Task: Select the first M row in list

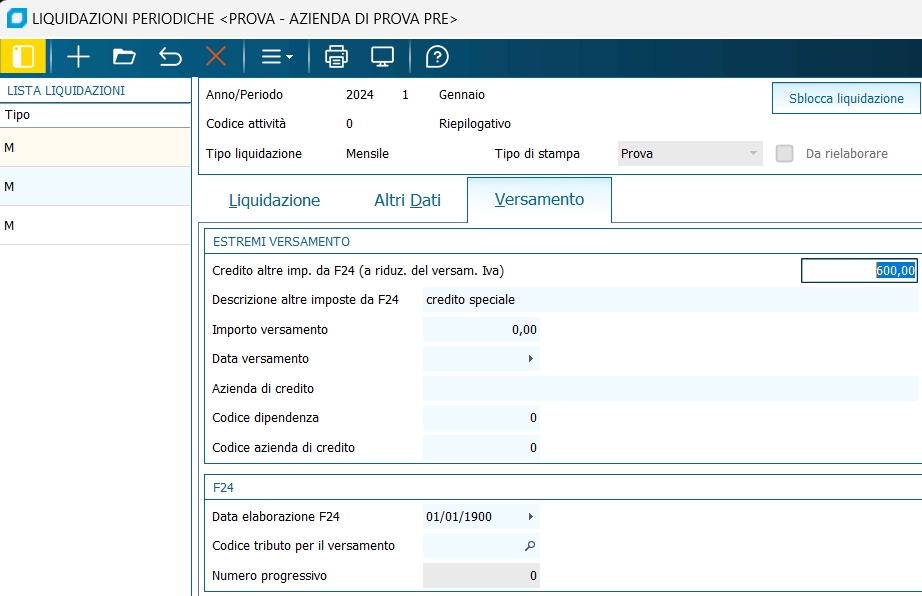Action: [95, 148]
